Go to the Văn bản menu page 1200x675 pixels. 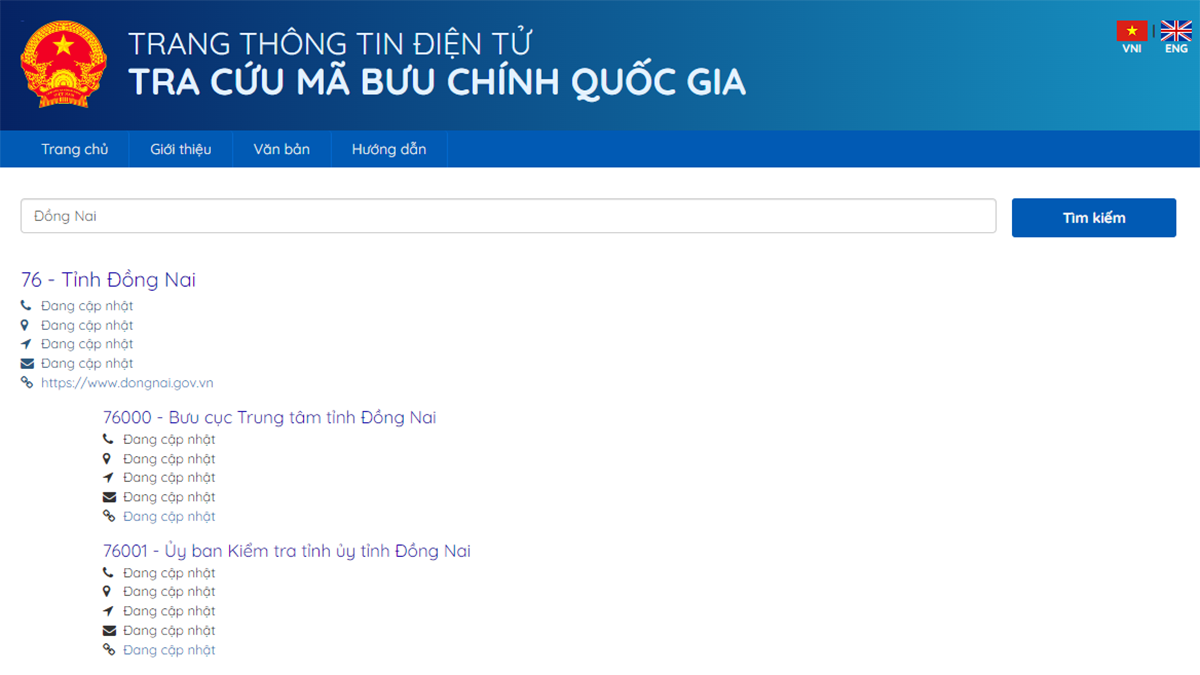[x=281, y=149]
